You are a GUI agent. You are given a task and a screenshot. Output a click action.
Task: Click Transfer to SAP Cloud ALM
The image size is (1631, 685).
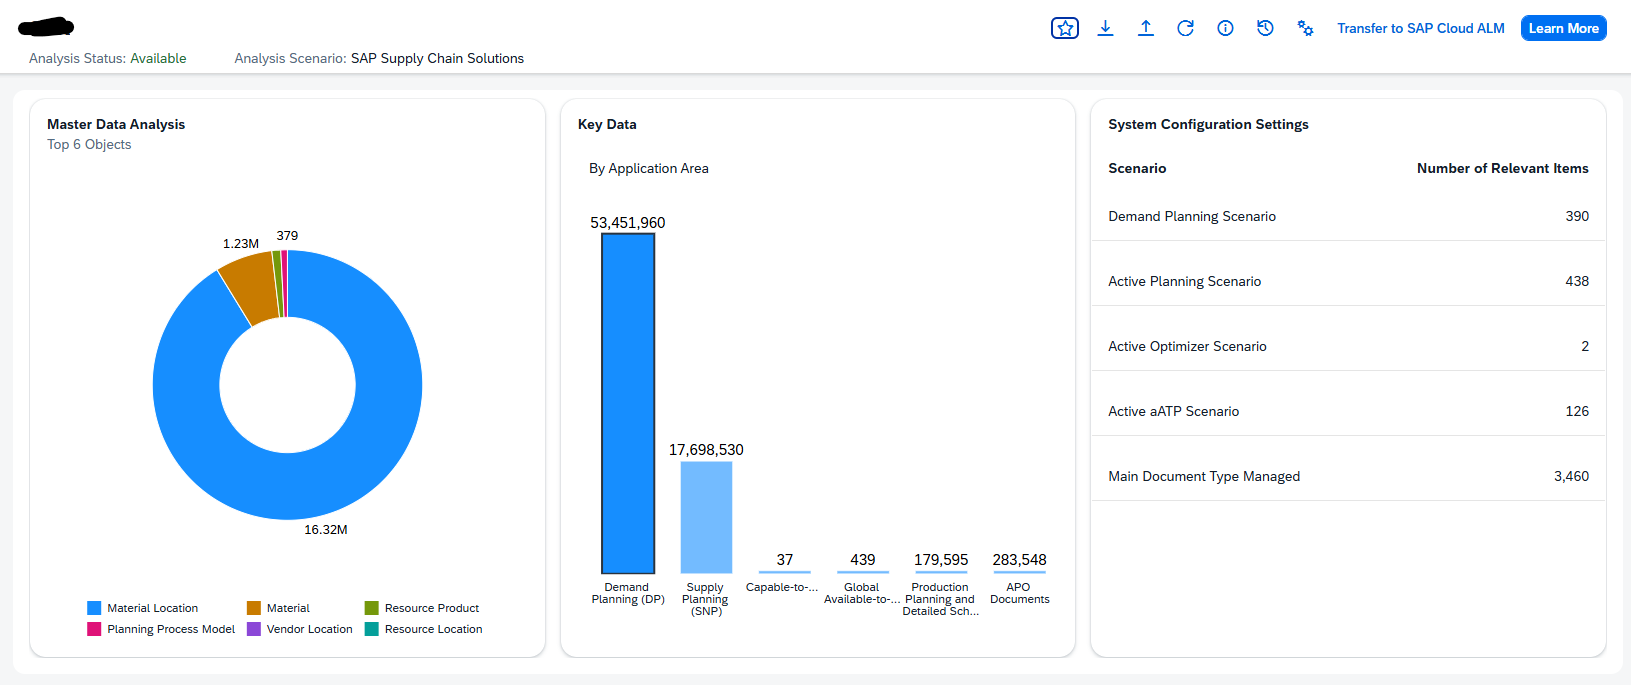click(x=1420, y=28)
